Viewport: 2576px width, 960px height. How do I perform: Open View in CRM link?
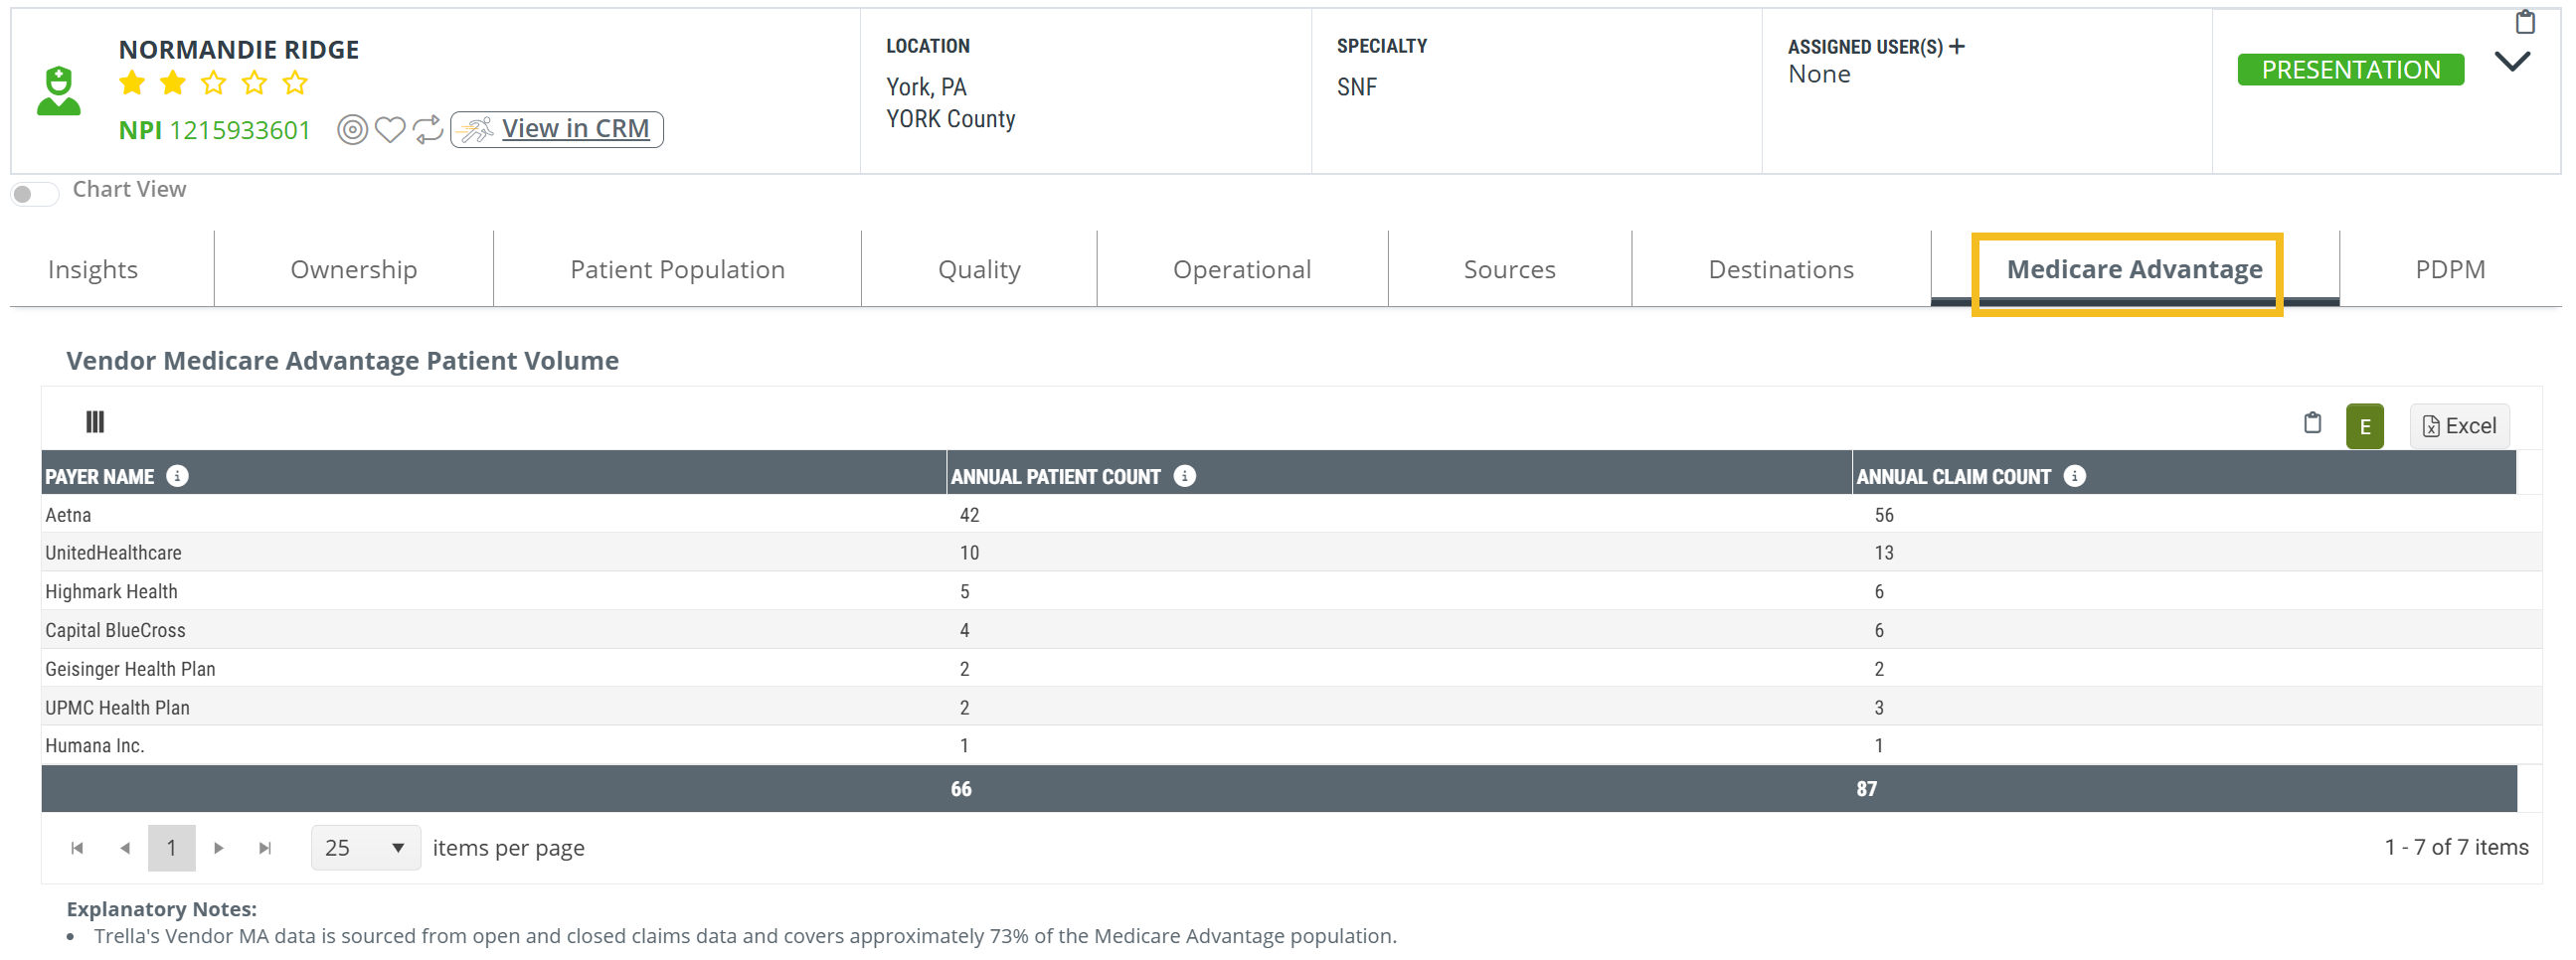coord(557,129)
